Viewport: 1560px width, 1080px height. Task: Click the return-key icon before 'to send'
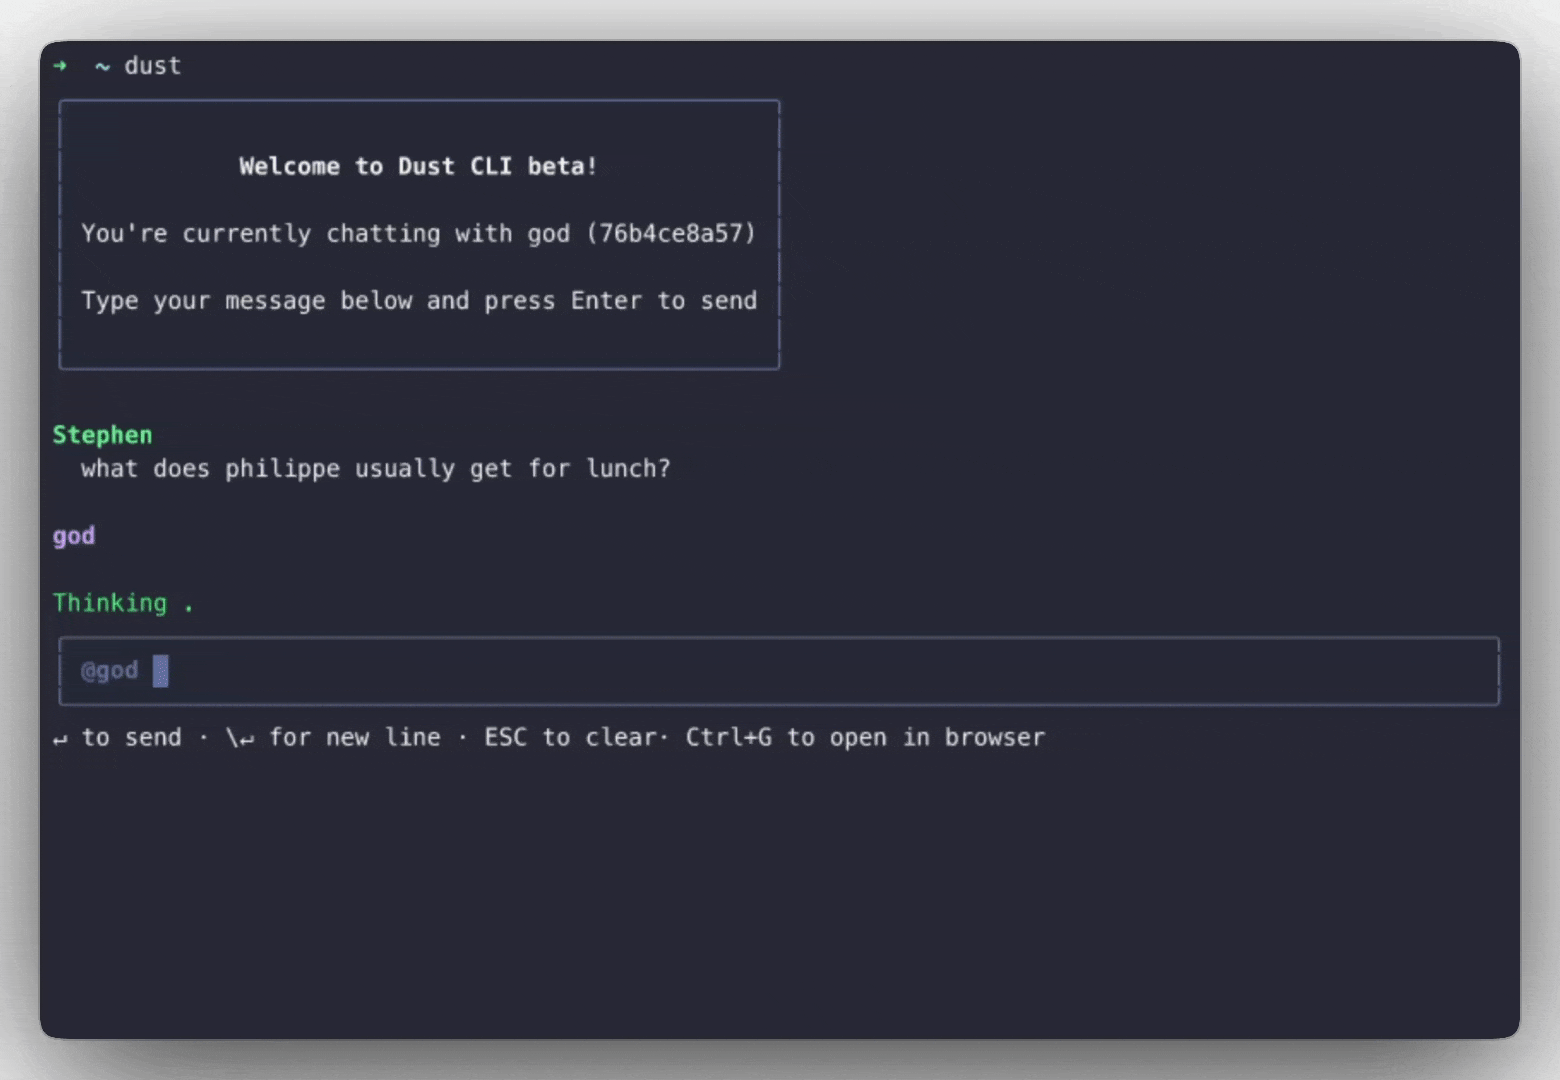[x=60, y=739]
